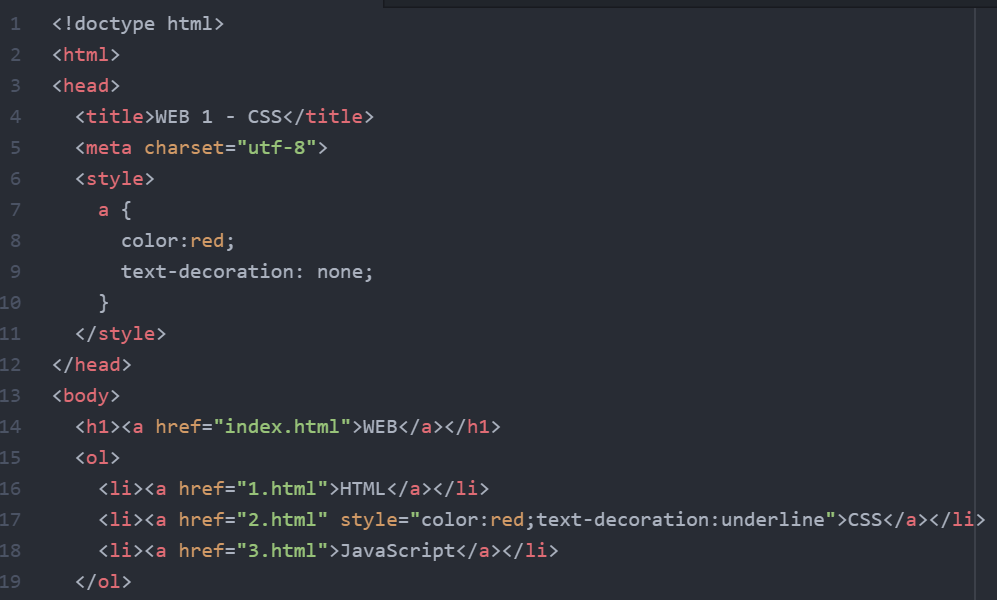Screen dimensions: 997x600
Task: Click the "color:red;" declaration on line 8
Action: click(178, 241)
